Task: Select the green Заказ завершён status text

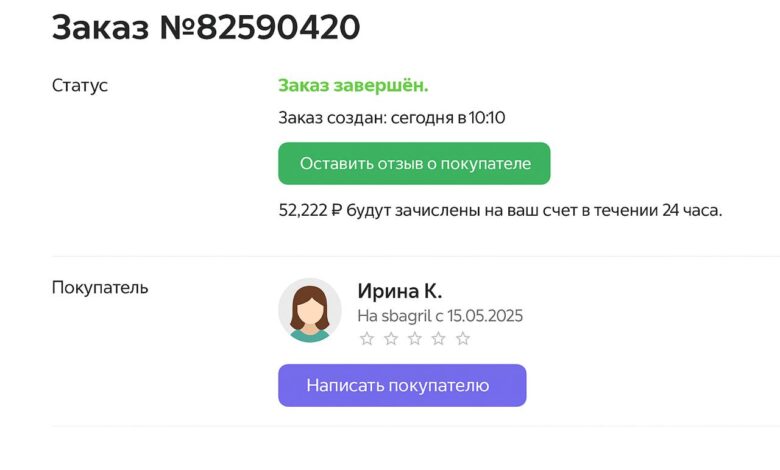Action: point(353,86)
